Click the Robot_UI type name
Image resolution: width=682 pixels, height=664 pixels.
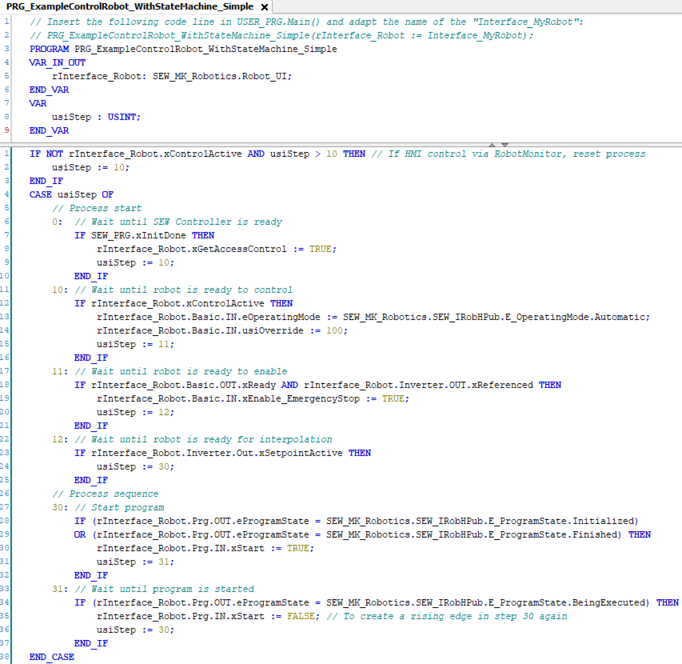(x=262, y=76)
